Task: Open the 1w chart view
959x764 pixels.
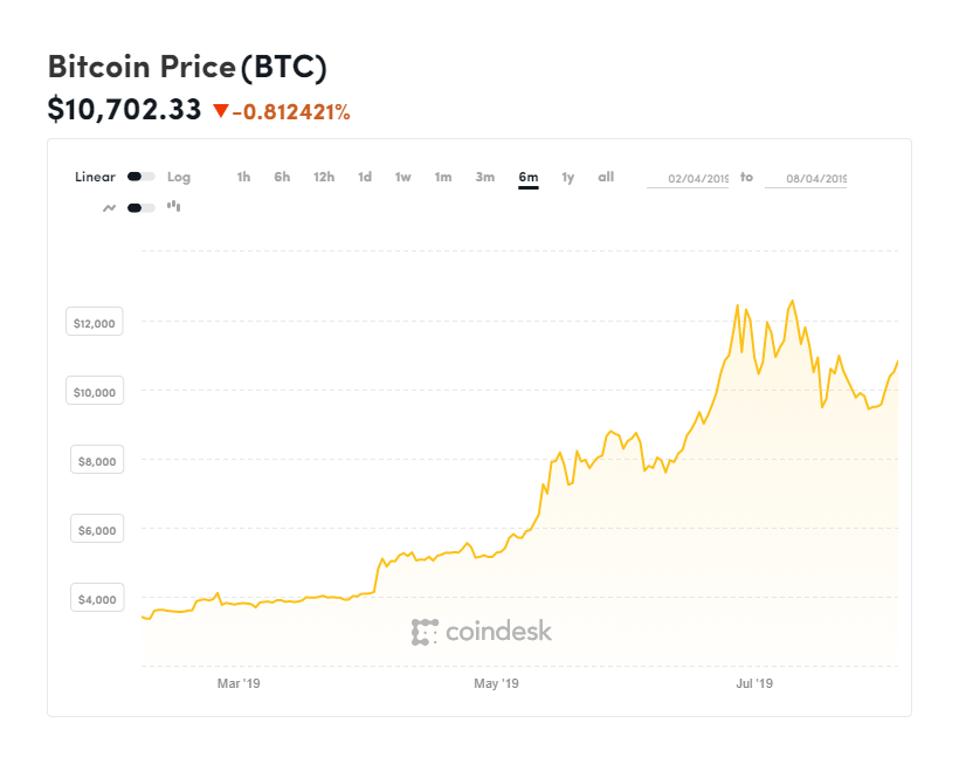Action: click(402, 176)
